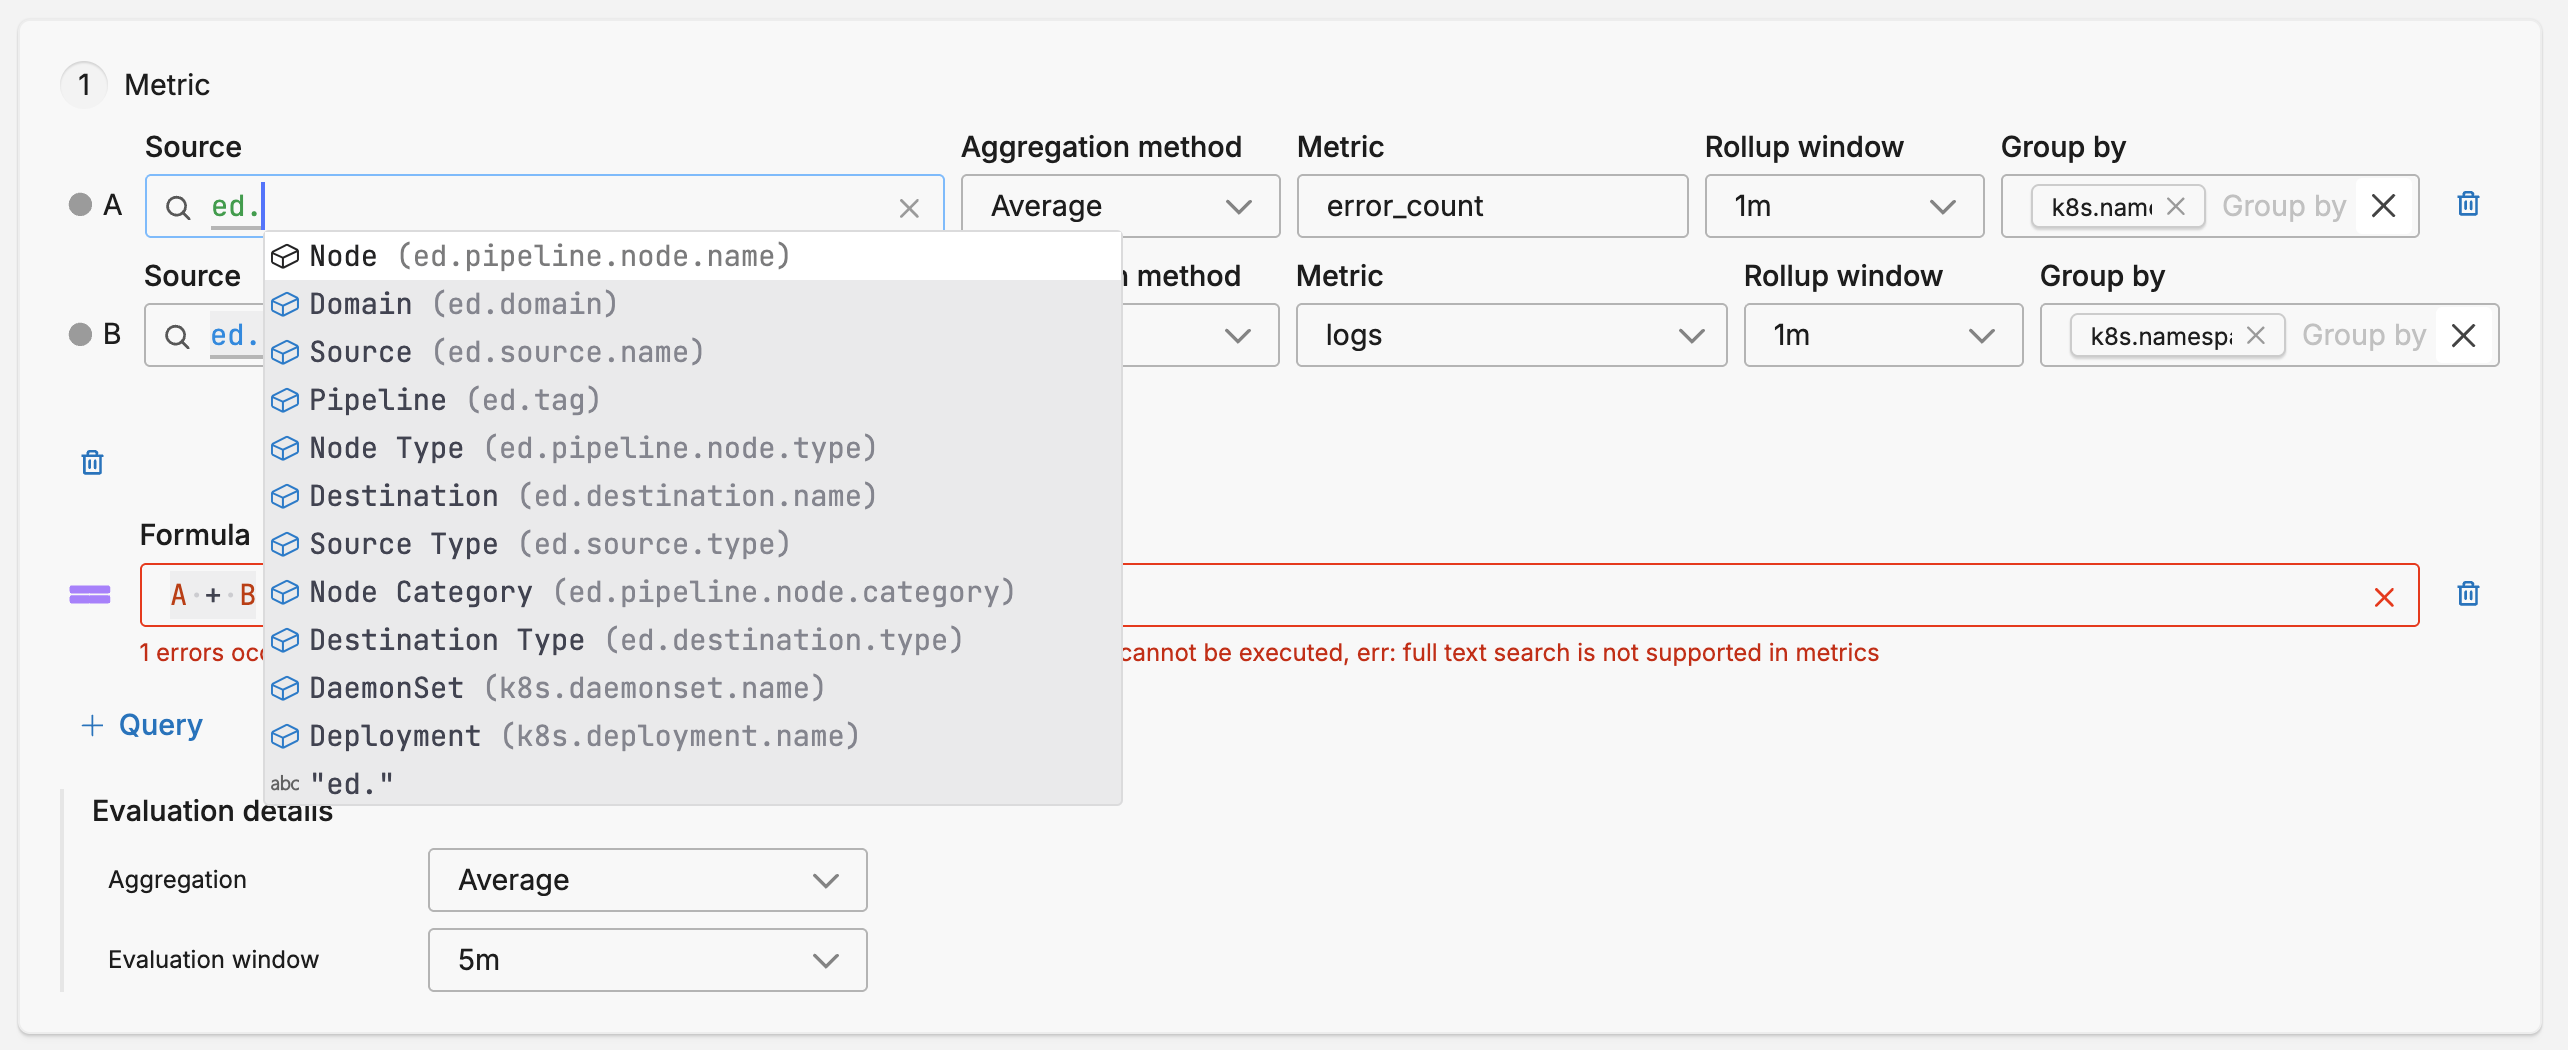Select the "ed." full text search option

pos(352,784)
